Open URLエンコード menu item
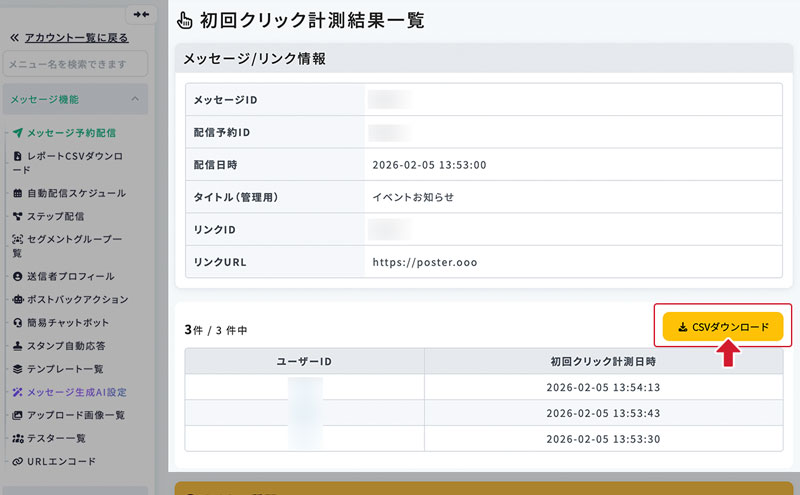Screen dimensions: 800x495 click(54, 461)
